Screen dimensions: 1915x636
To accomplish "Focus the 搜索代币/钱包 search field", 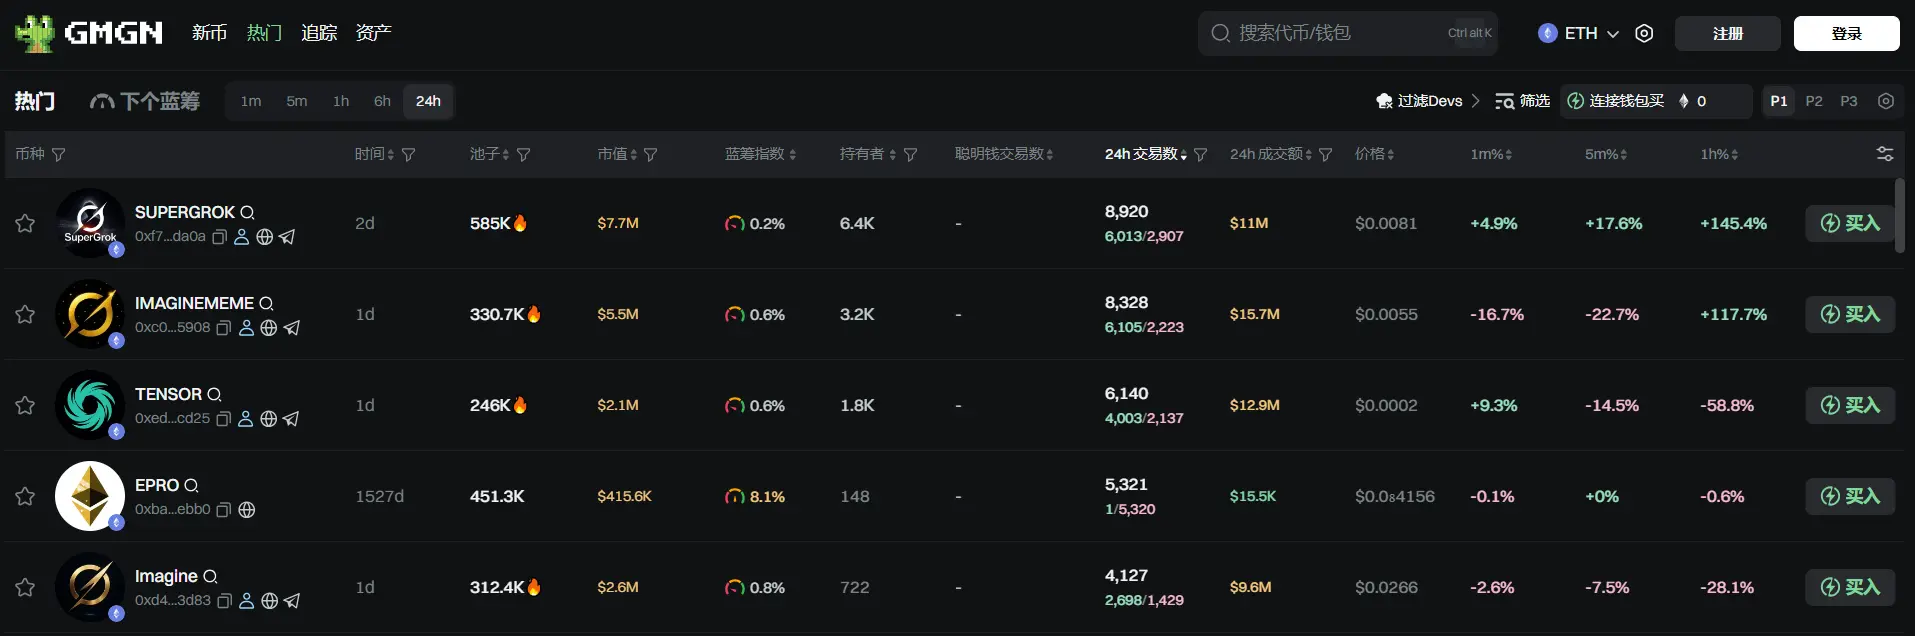I will [x=1330, y=33].
